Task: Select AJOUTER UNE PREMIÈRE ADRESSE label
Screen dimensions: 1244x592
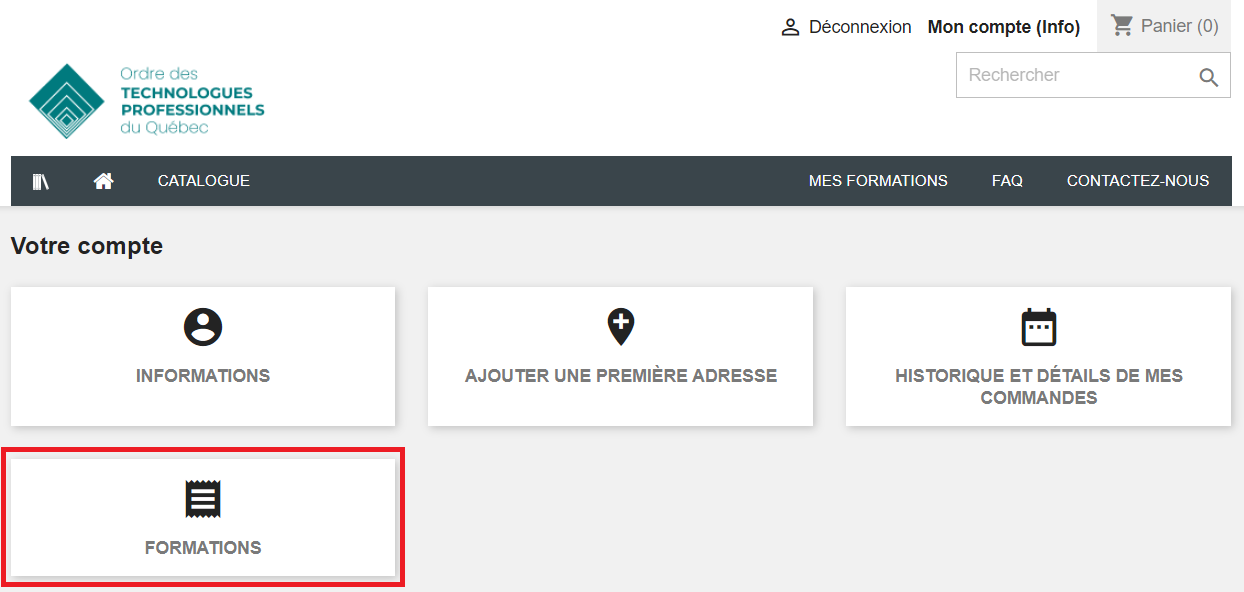Action: [x=621, y=376]
